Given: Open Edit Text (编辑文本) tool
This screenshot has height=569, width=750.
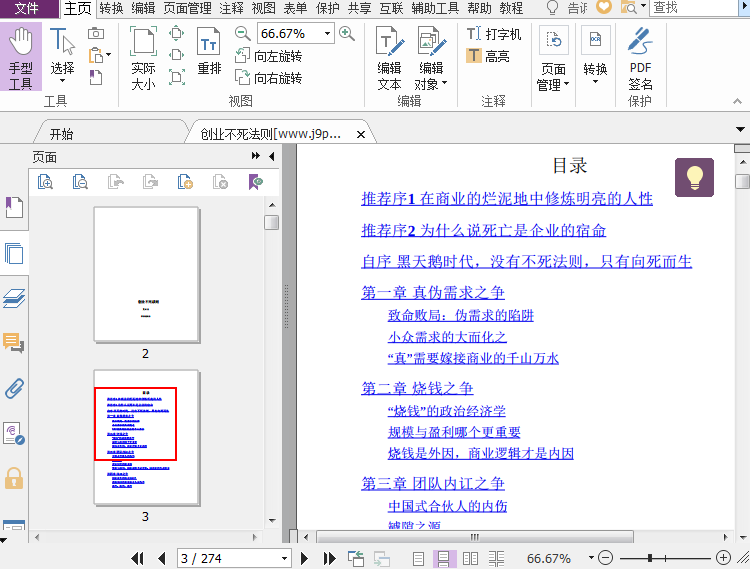Looking at the screenshot, I should pyautogui.click(x=389, y=58).
